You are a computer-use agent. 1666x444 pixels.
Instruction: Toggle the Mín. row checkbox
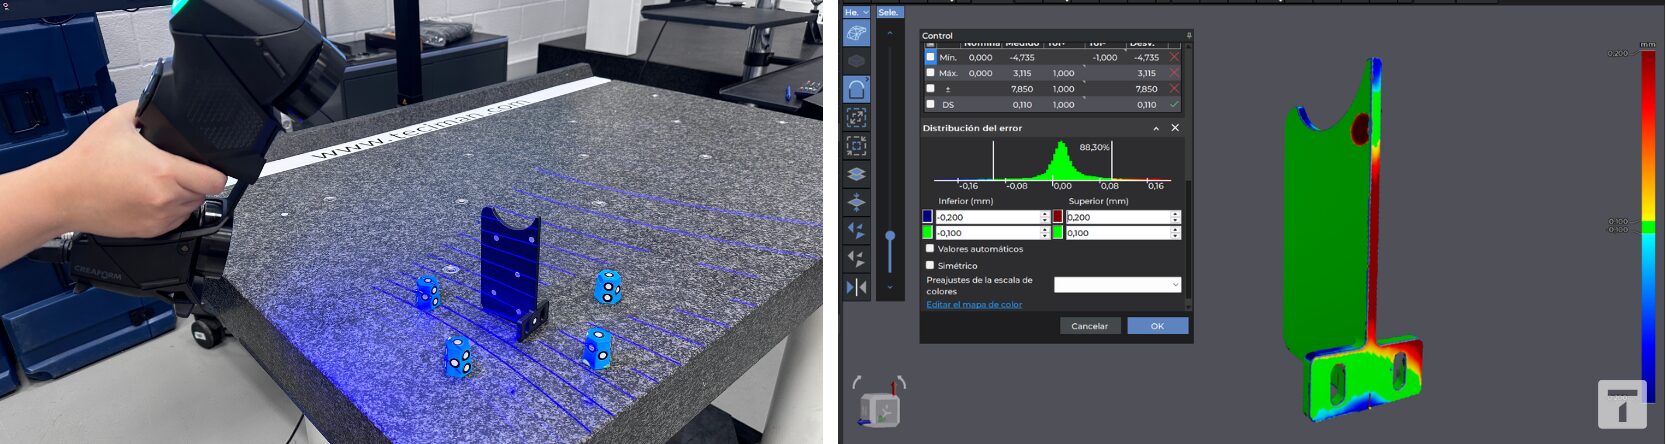pos(930,57)
